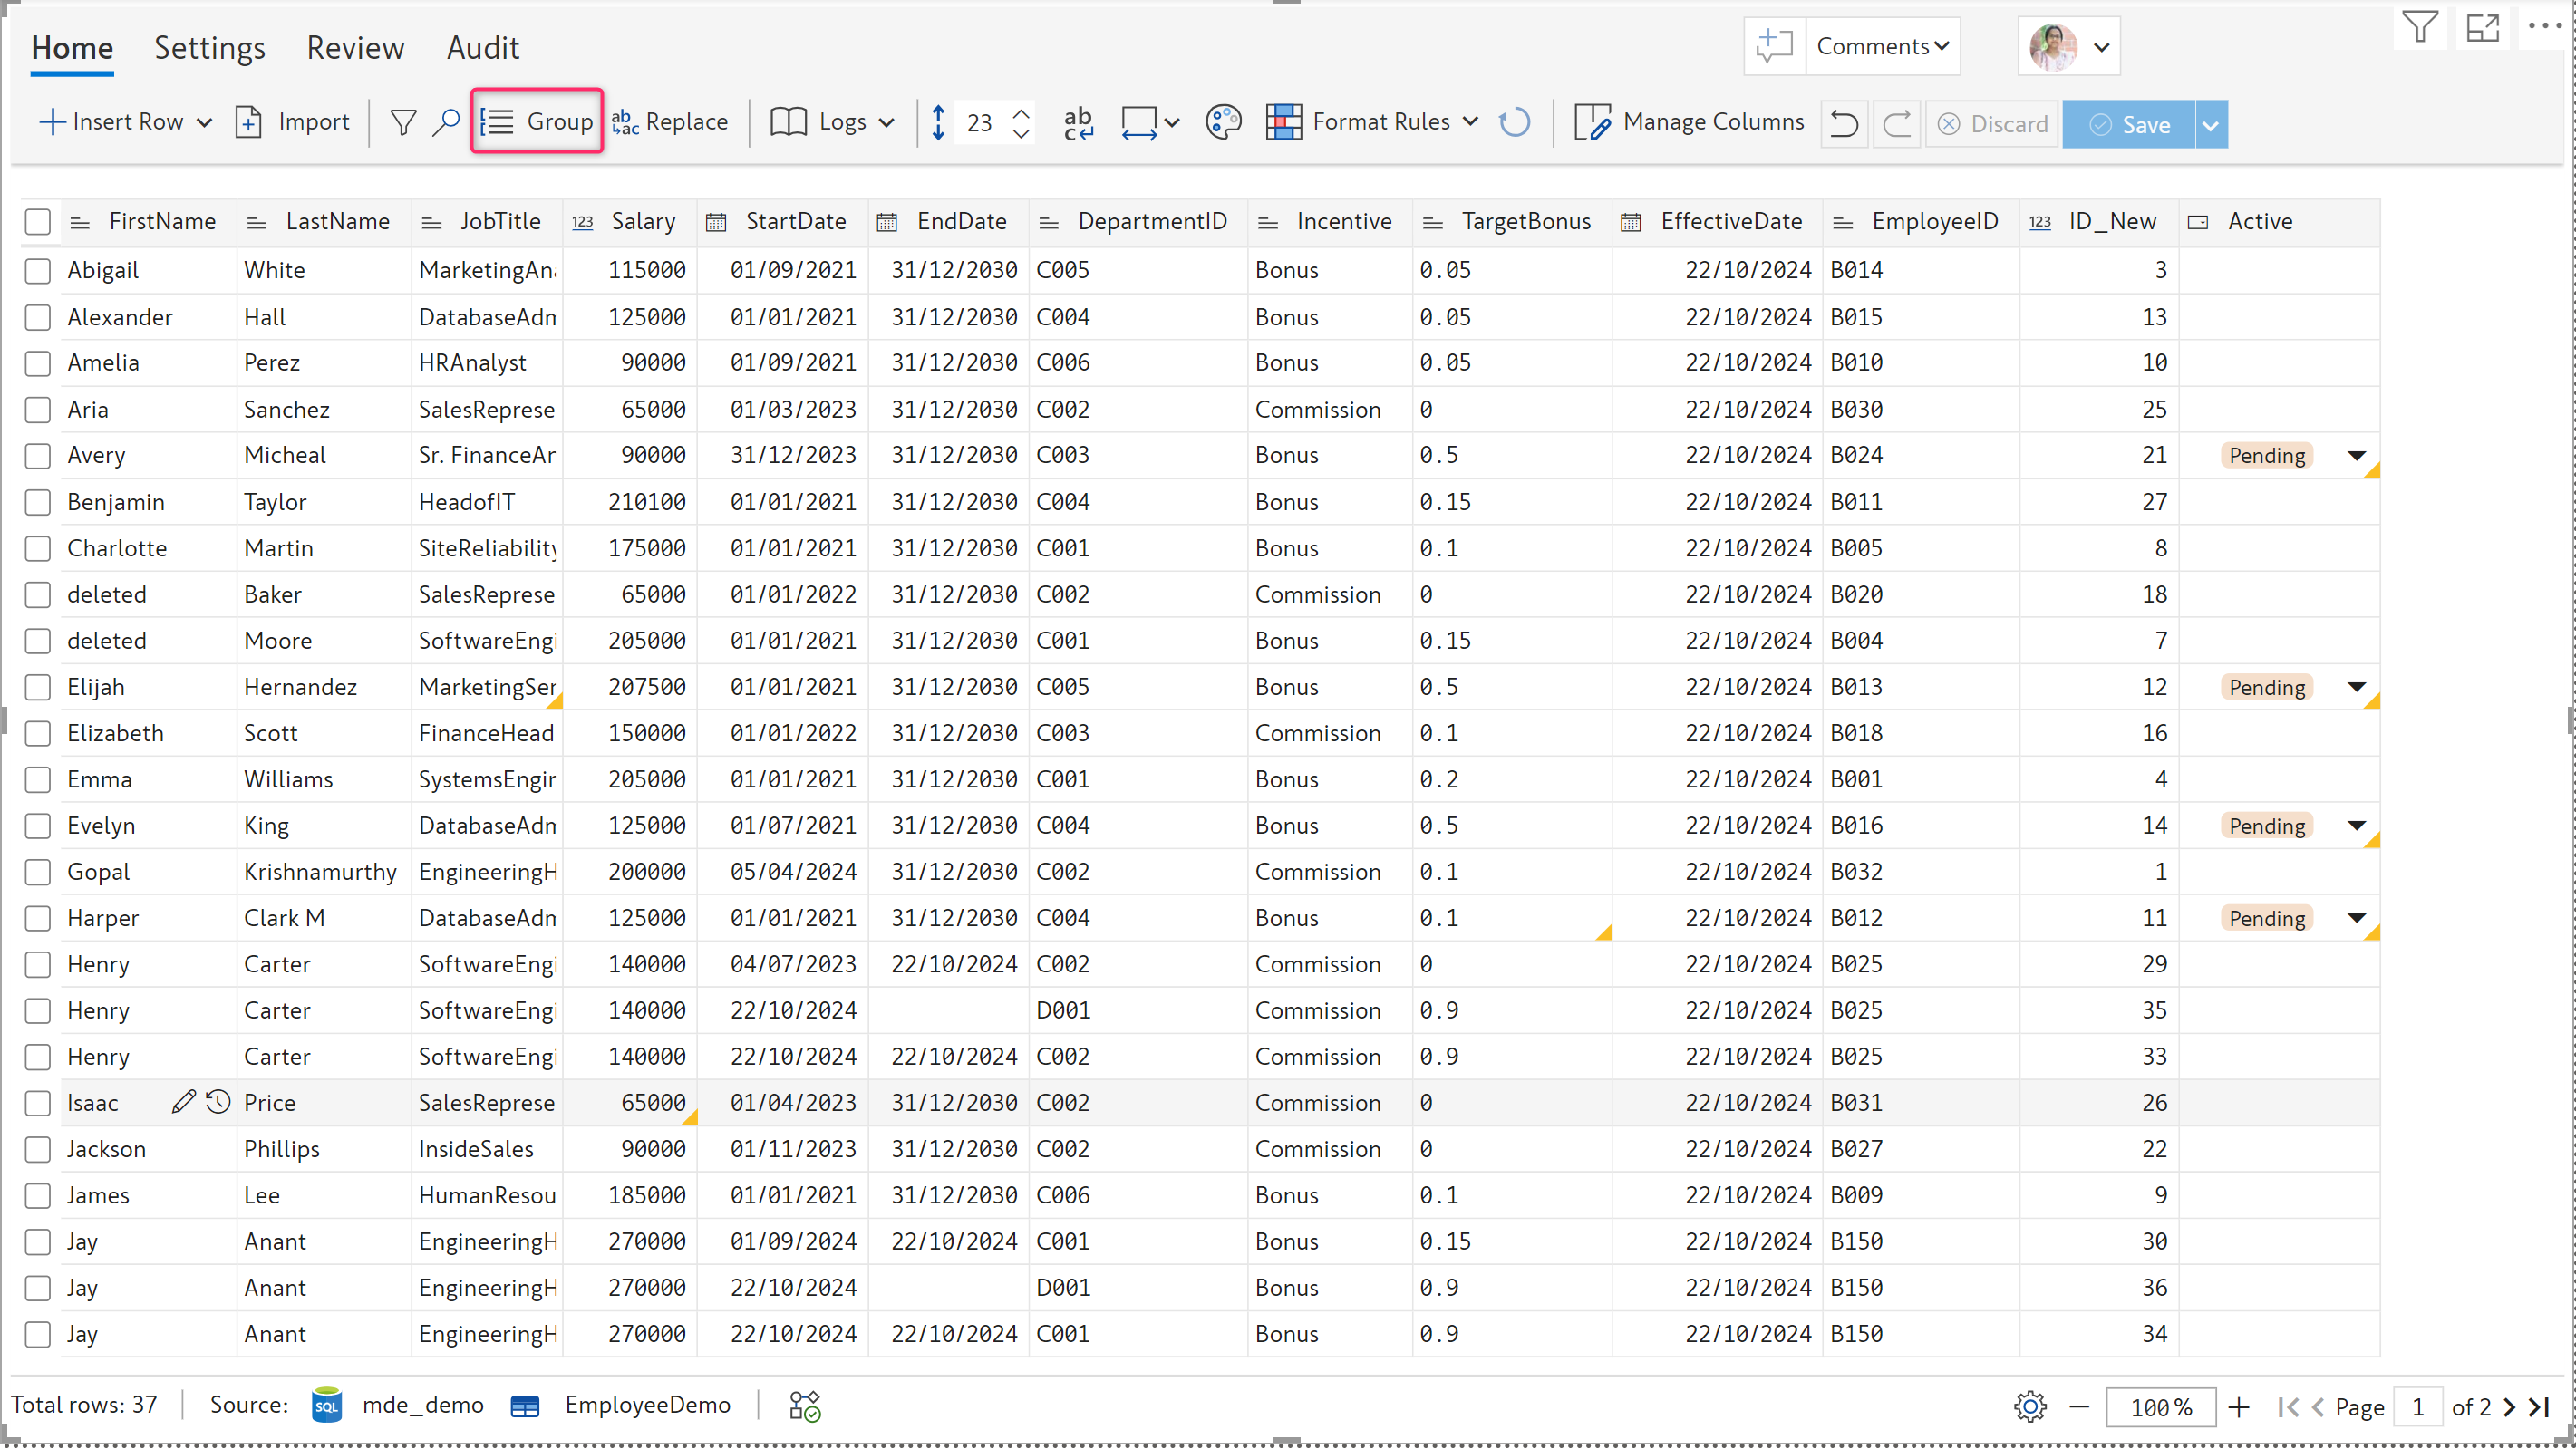This screenshot has width=2576, height=1449.
Task: Select the Gopal Krishnamurthy row checkbox
Action: click(38, 872)
